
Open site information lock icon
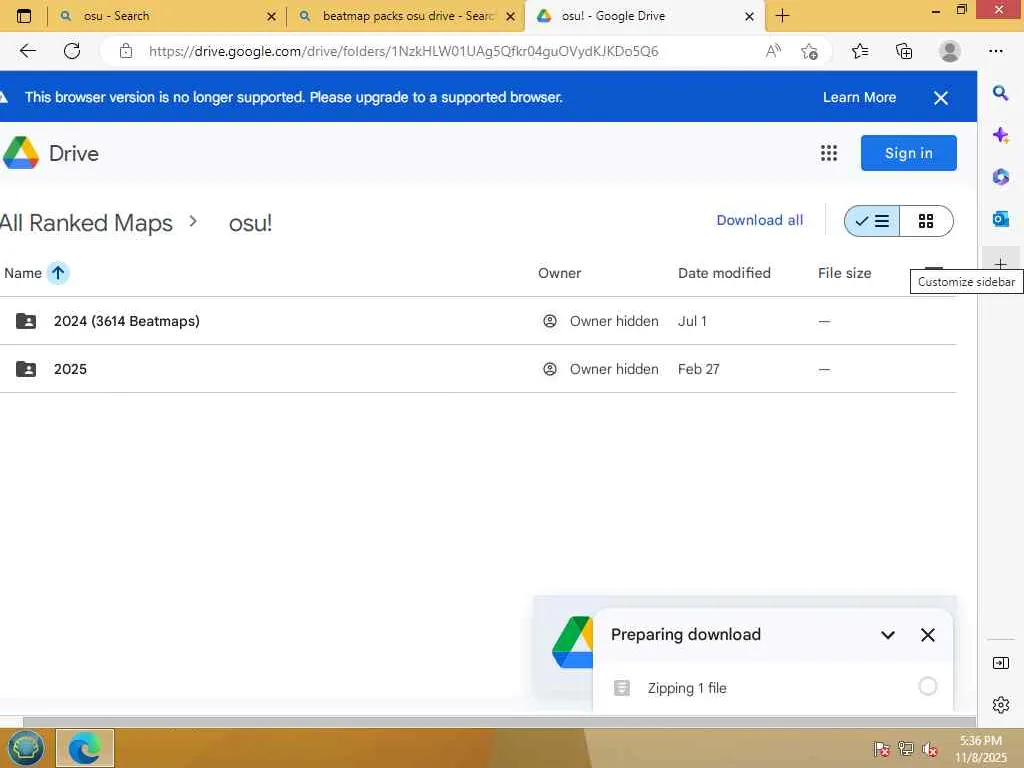click(126, 51)
